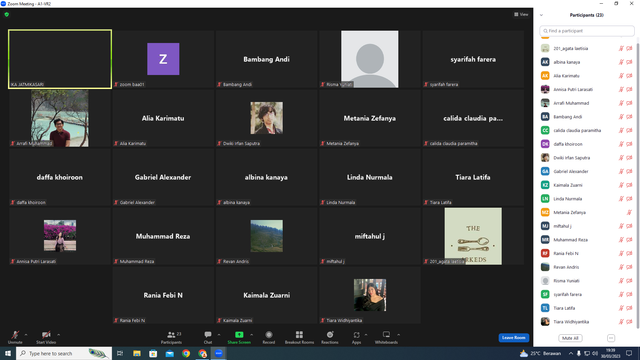
Task: Toggle muted mic icon for Revan Andris
Action: [x=621, y=267]
